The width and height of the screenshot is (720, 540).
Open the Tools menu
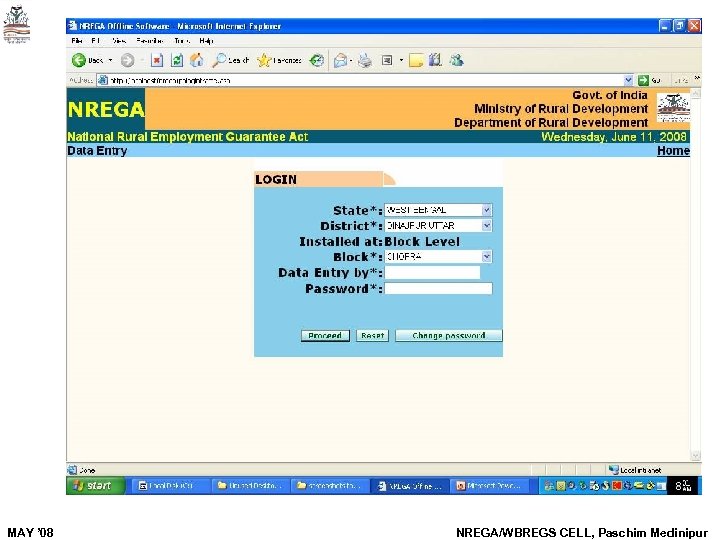point(182,41)
